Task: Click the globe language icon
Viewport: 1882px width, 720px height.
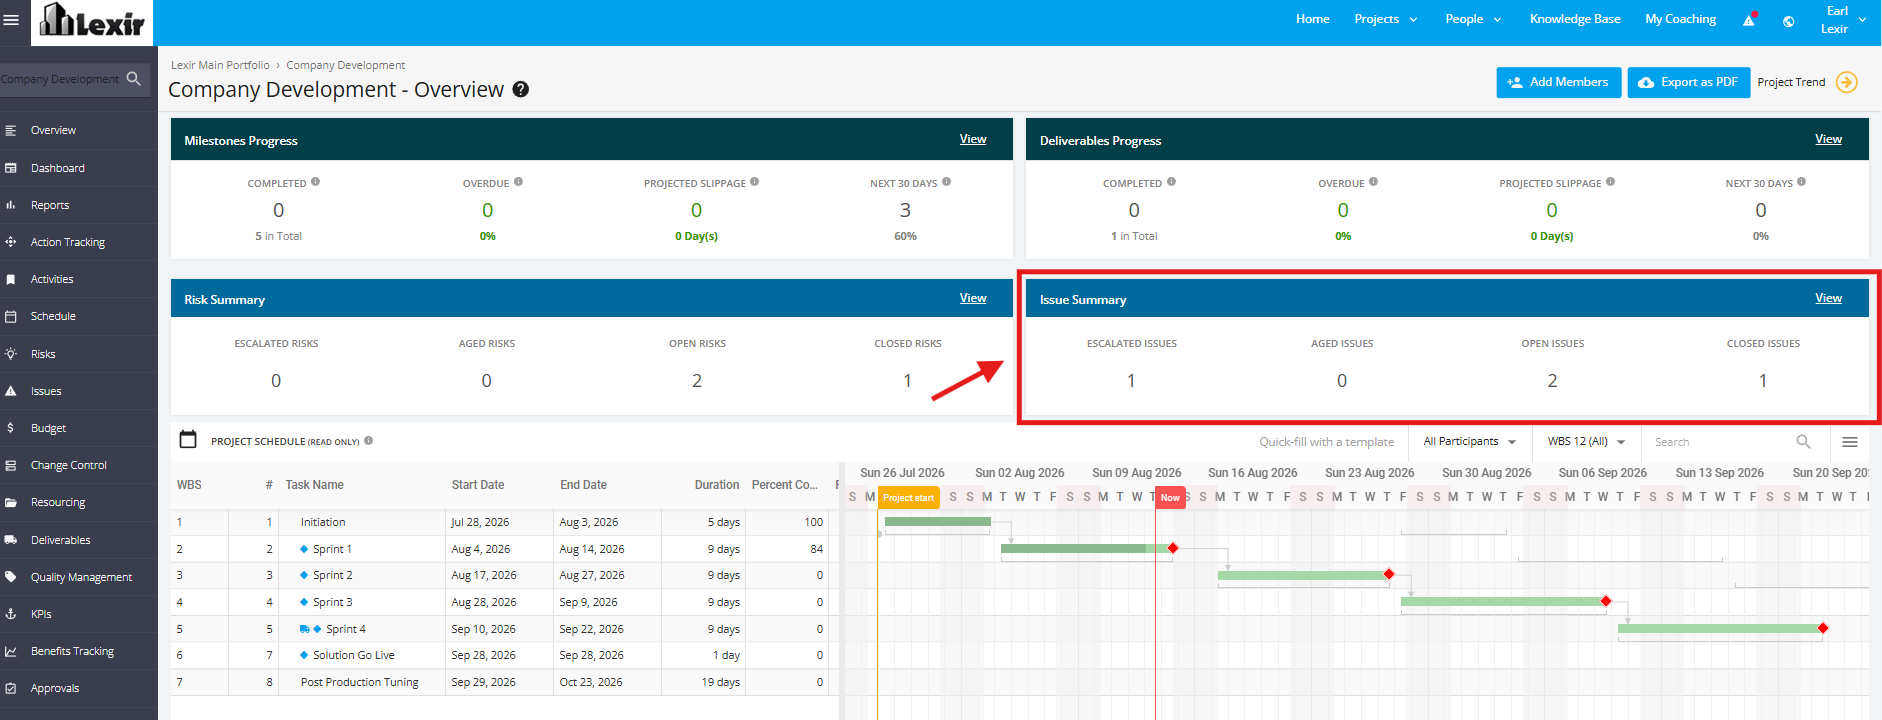Action: tap(1788, 21)
